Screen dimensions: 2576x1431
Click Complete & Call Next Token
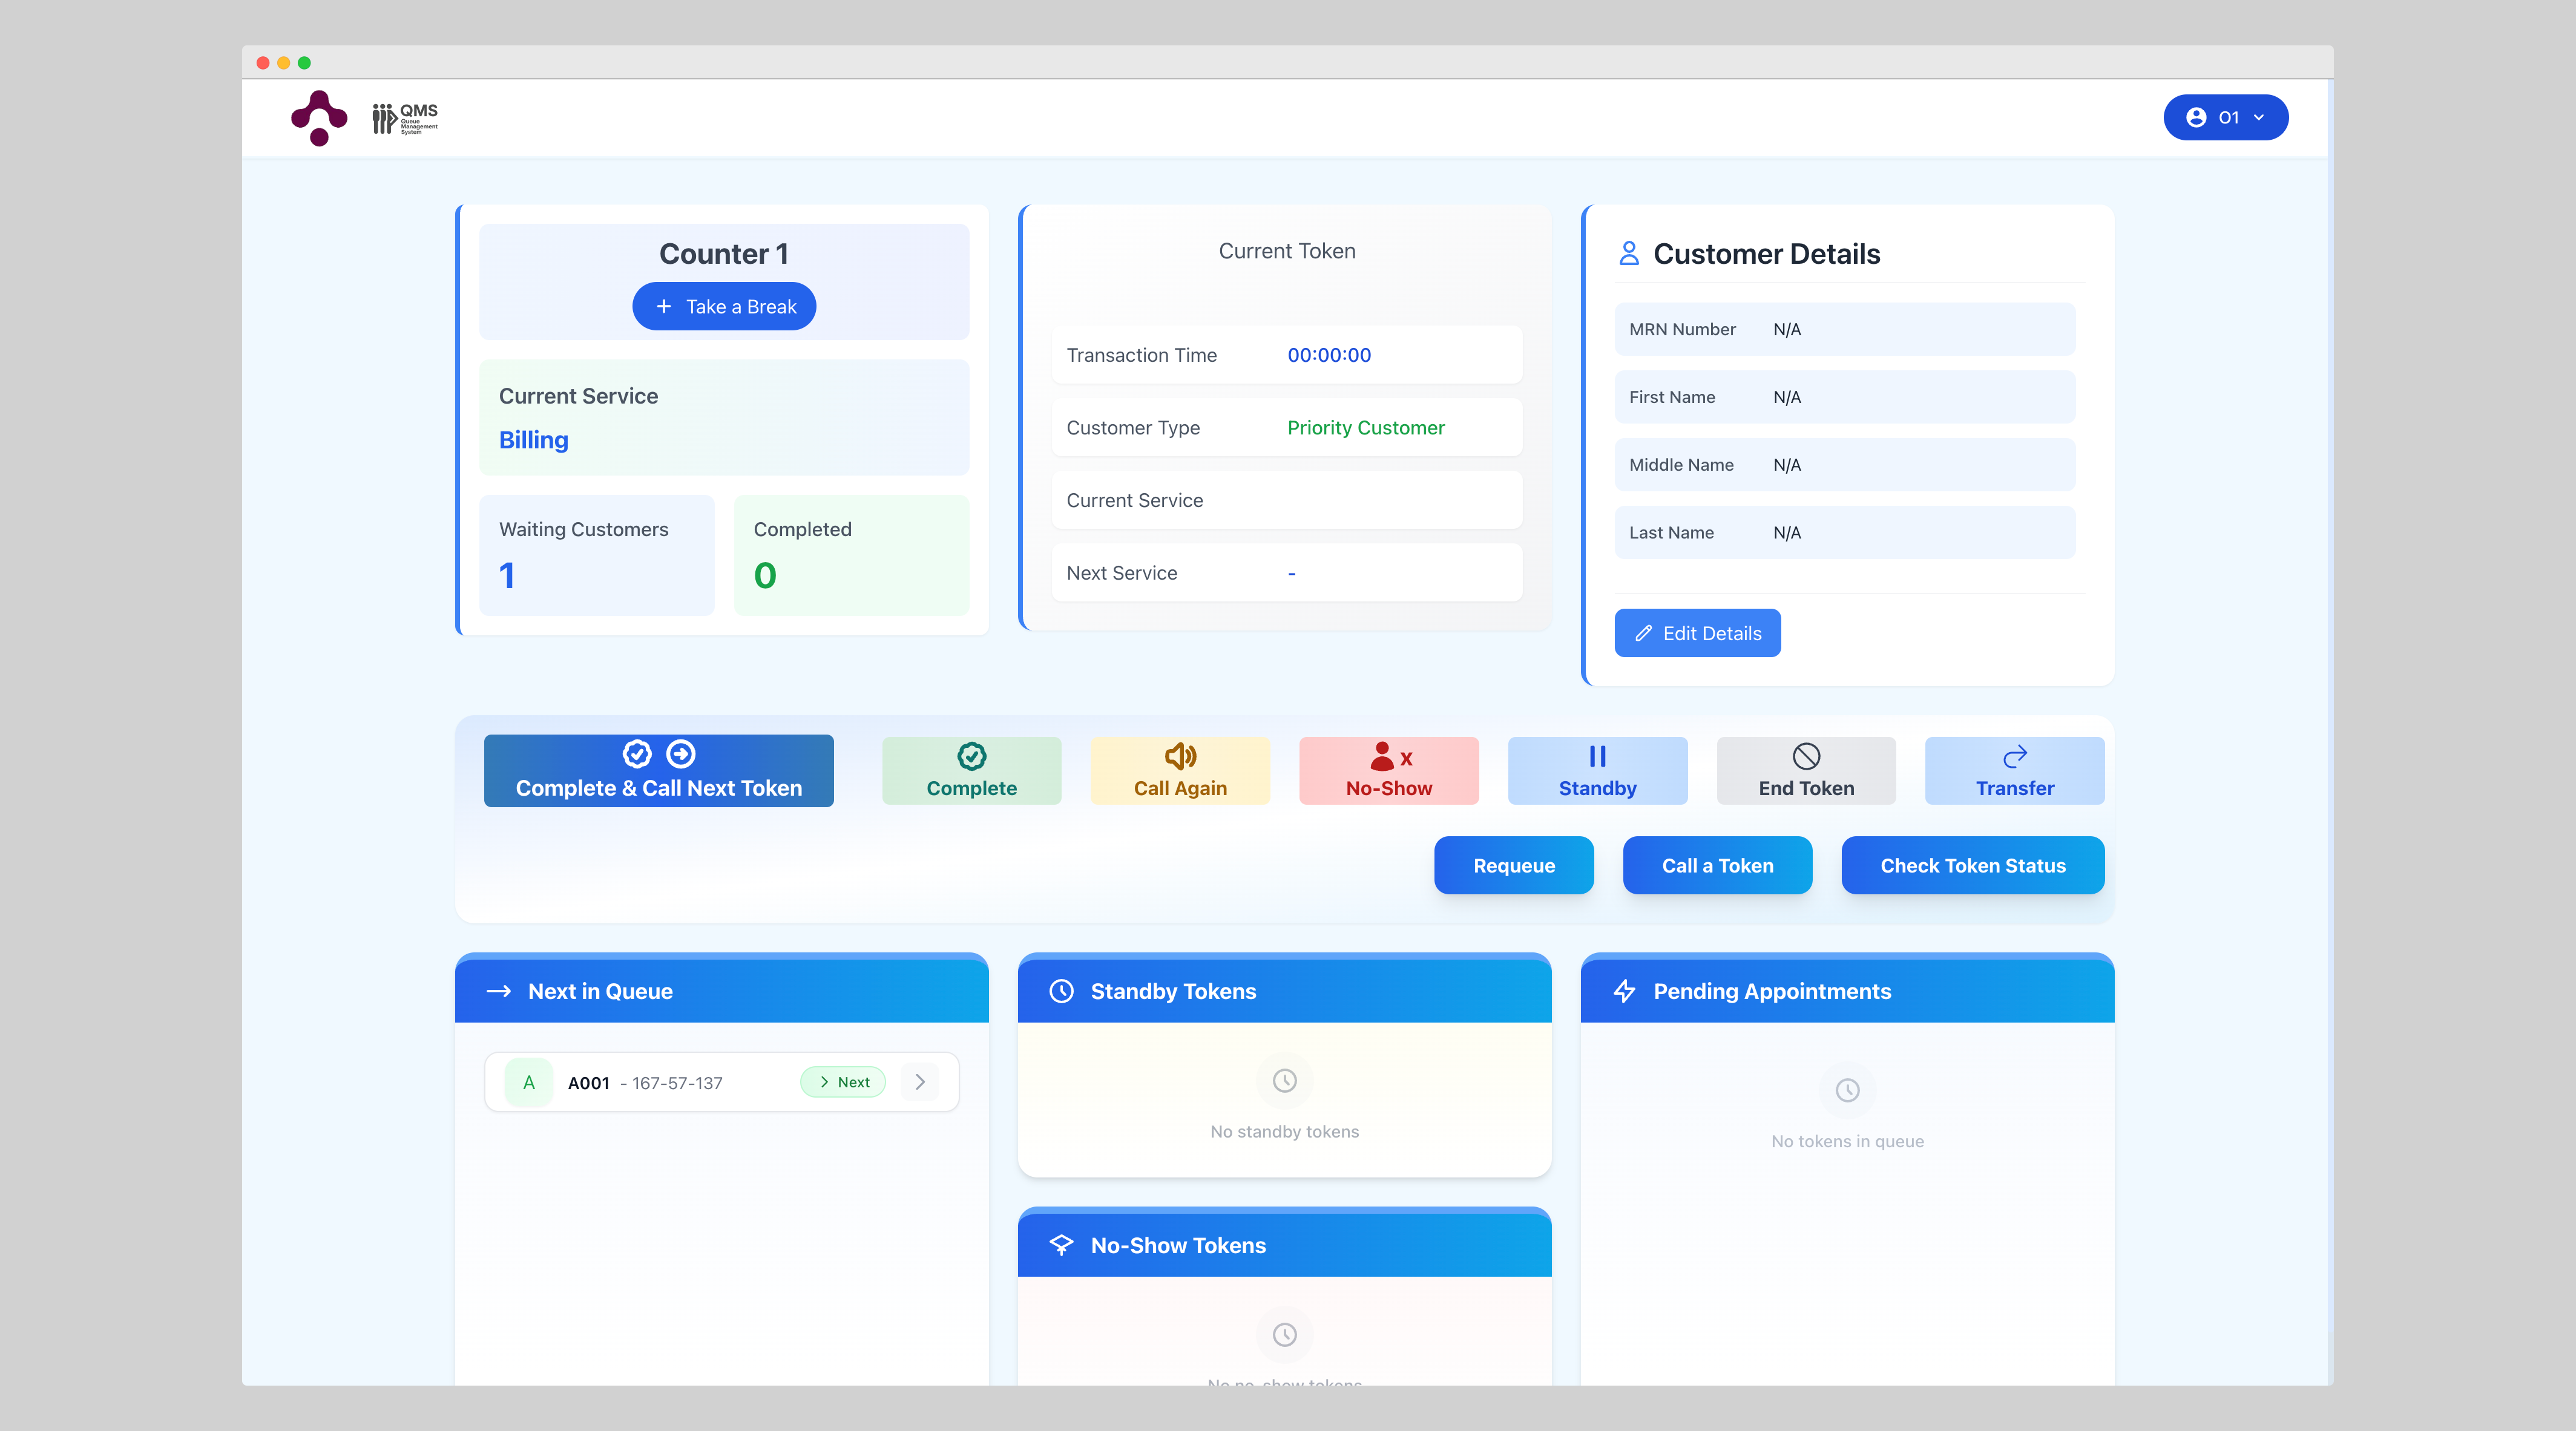pyautogui.click(x=658, y=771)
